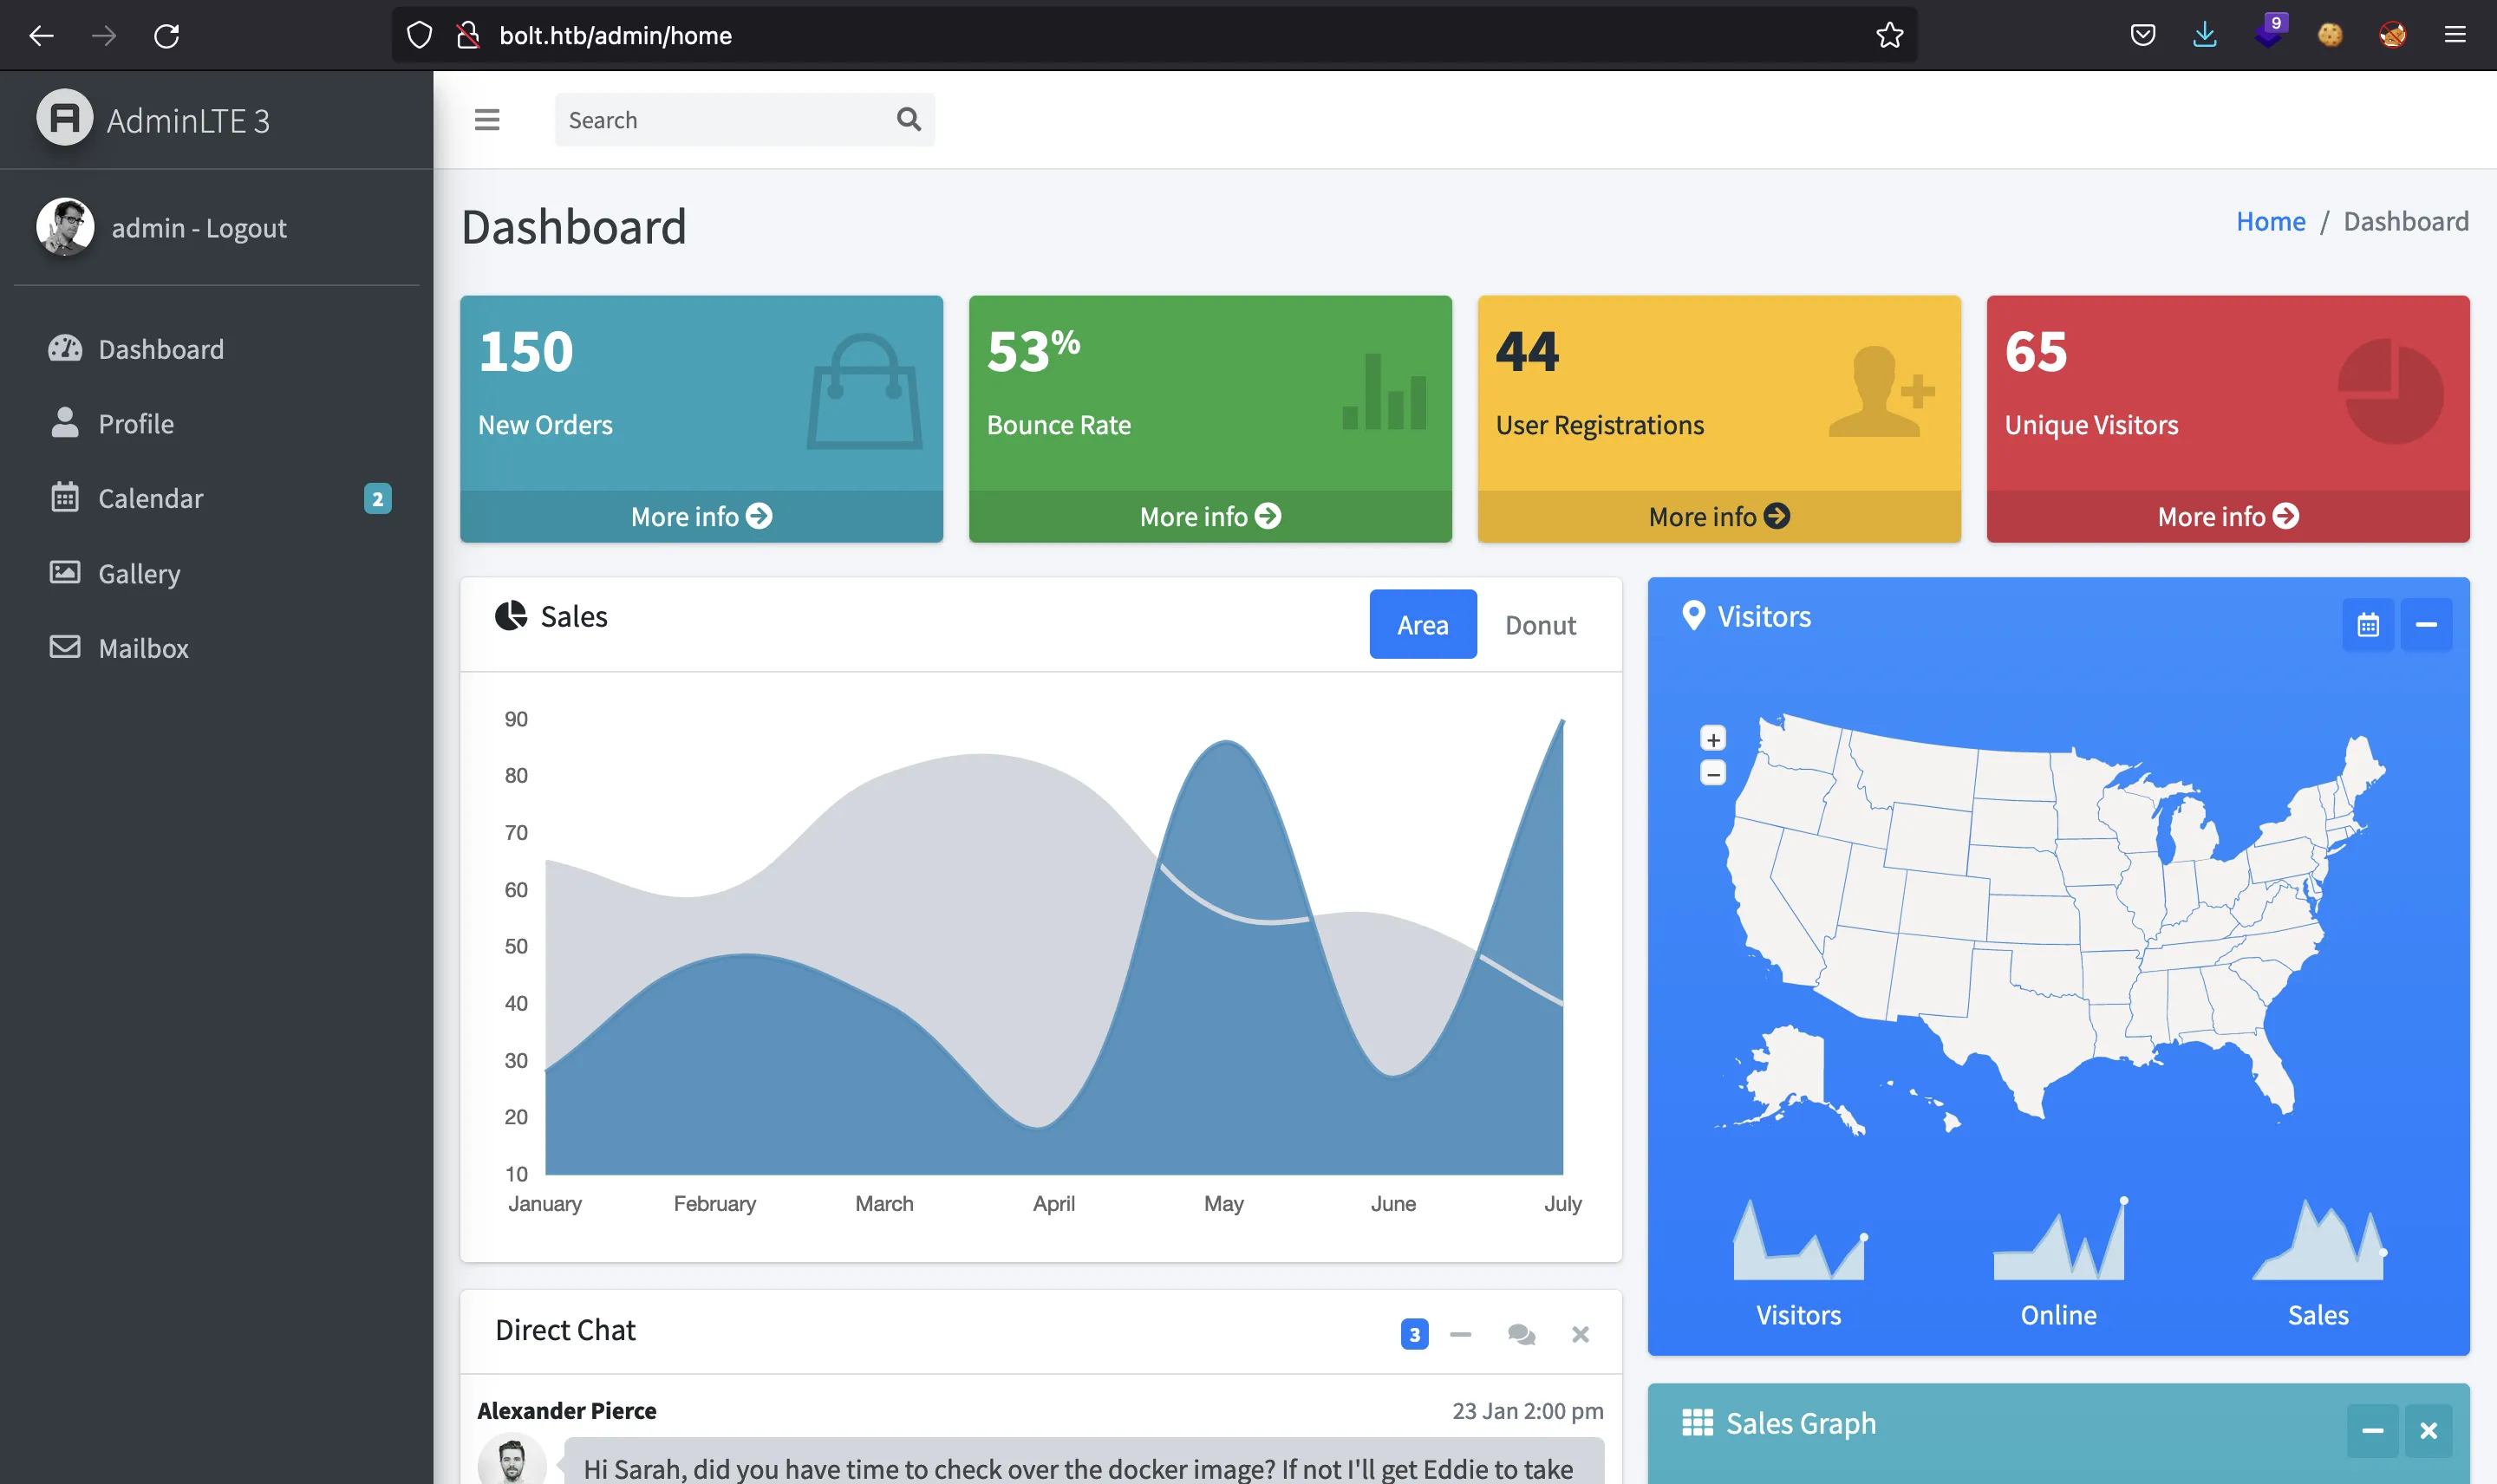2497x1484 pixels.
Task: Expand the Bounce Rate More info link
Action: [x=1210, y=516]
